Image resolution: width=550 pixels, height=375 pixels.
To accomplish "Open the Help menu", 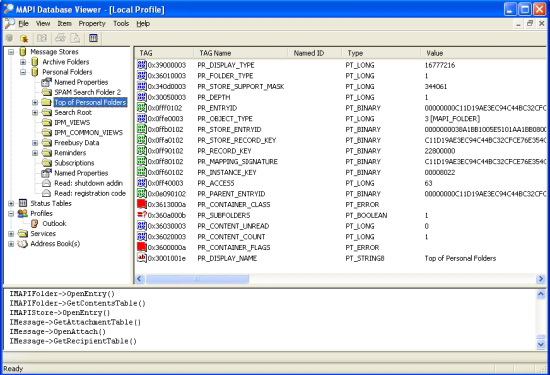I will tap(143, 24).
